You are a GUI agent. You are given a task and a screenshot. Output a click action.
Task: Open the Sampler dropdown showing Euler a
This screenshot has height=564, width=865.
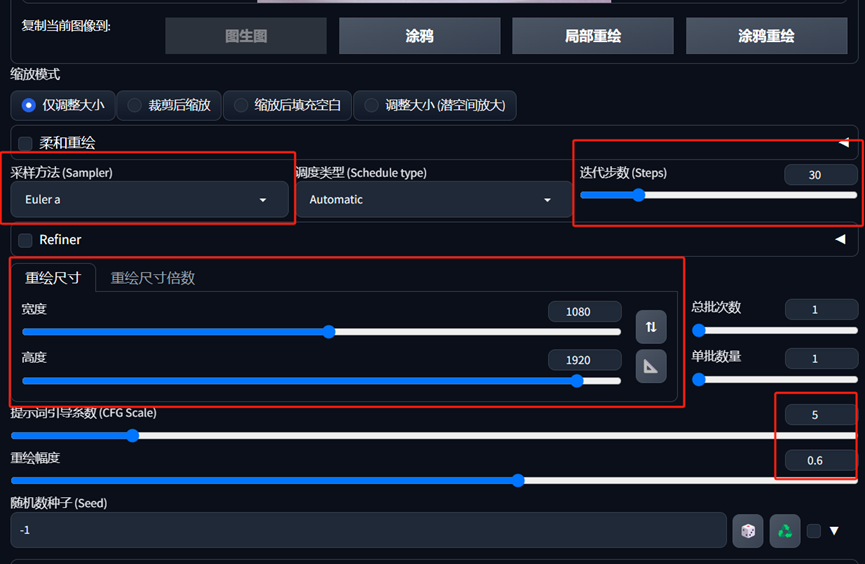coord(149,199)
